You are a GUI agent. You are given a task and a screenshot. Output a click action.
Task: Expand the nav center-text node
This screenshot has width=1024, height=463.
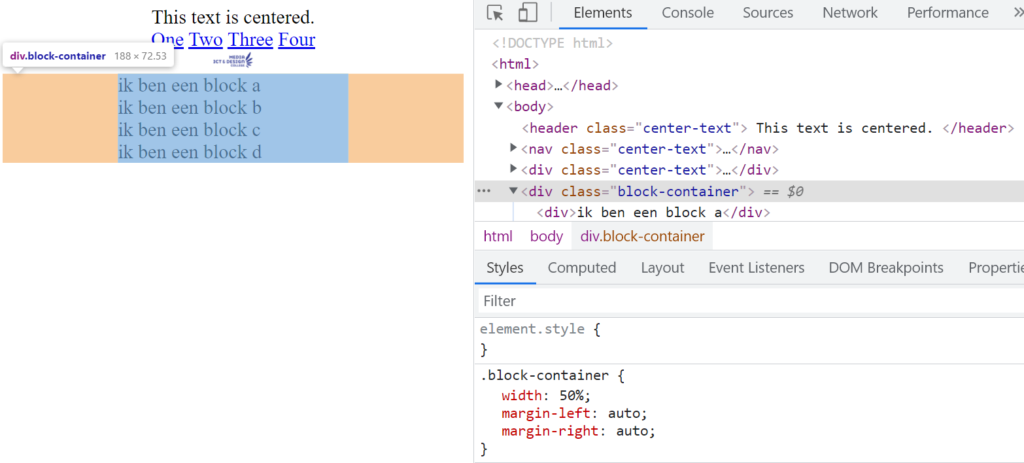[514, 148]
